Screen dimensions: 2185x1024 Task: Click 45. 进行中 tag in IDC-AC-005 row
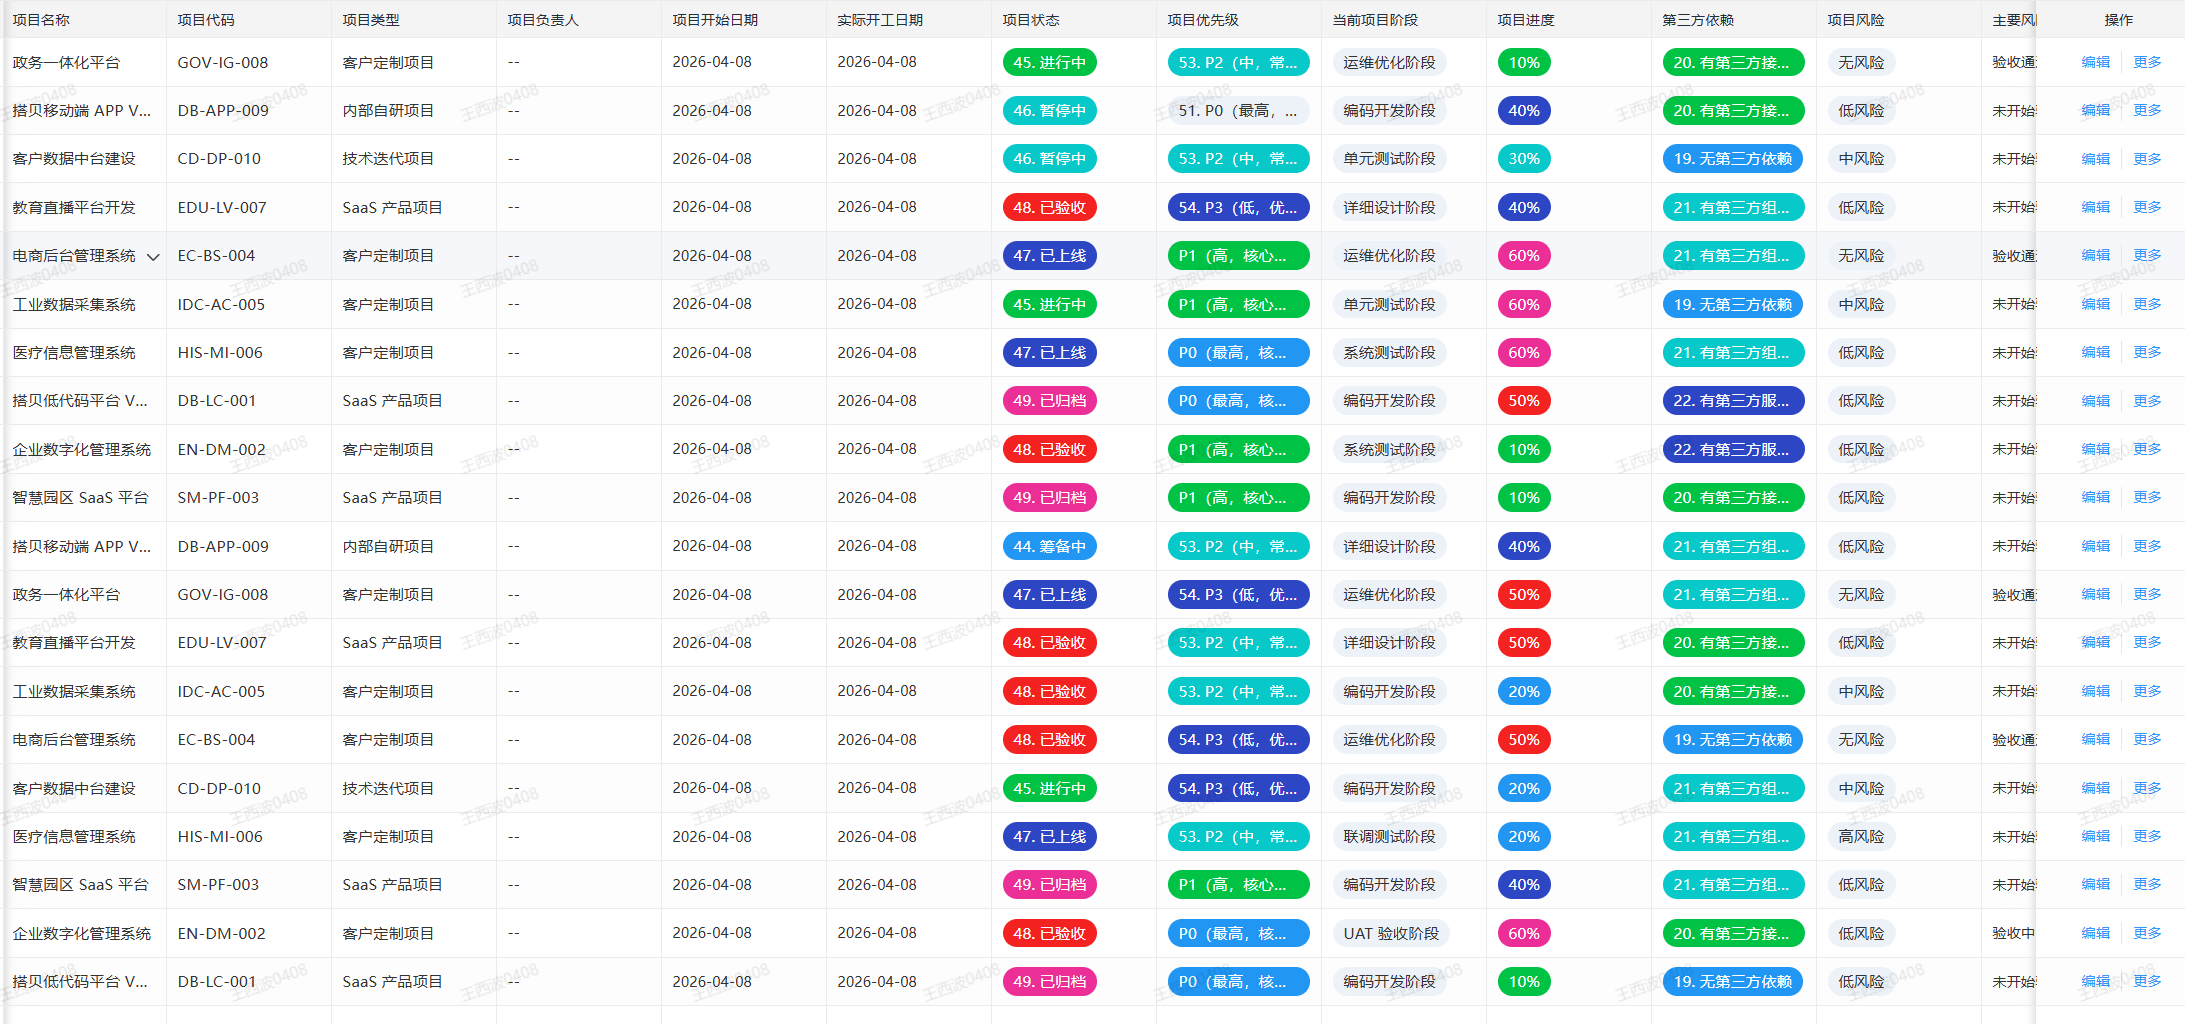[1049, 304]
